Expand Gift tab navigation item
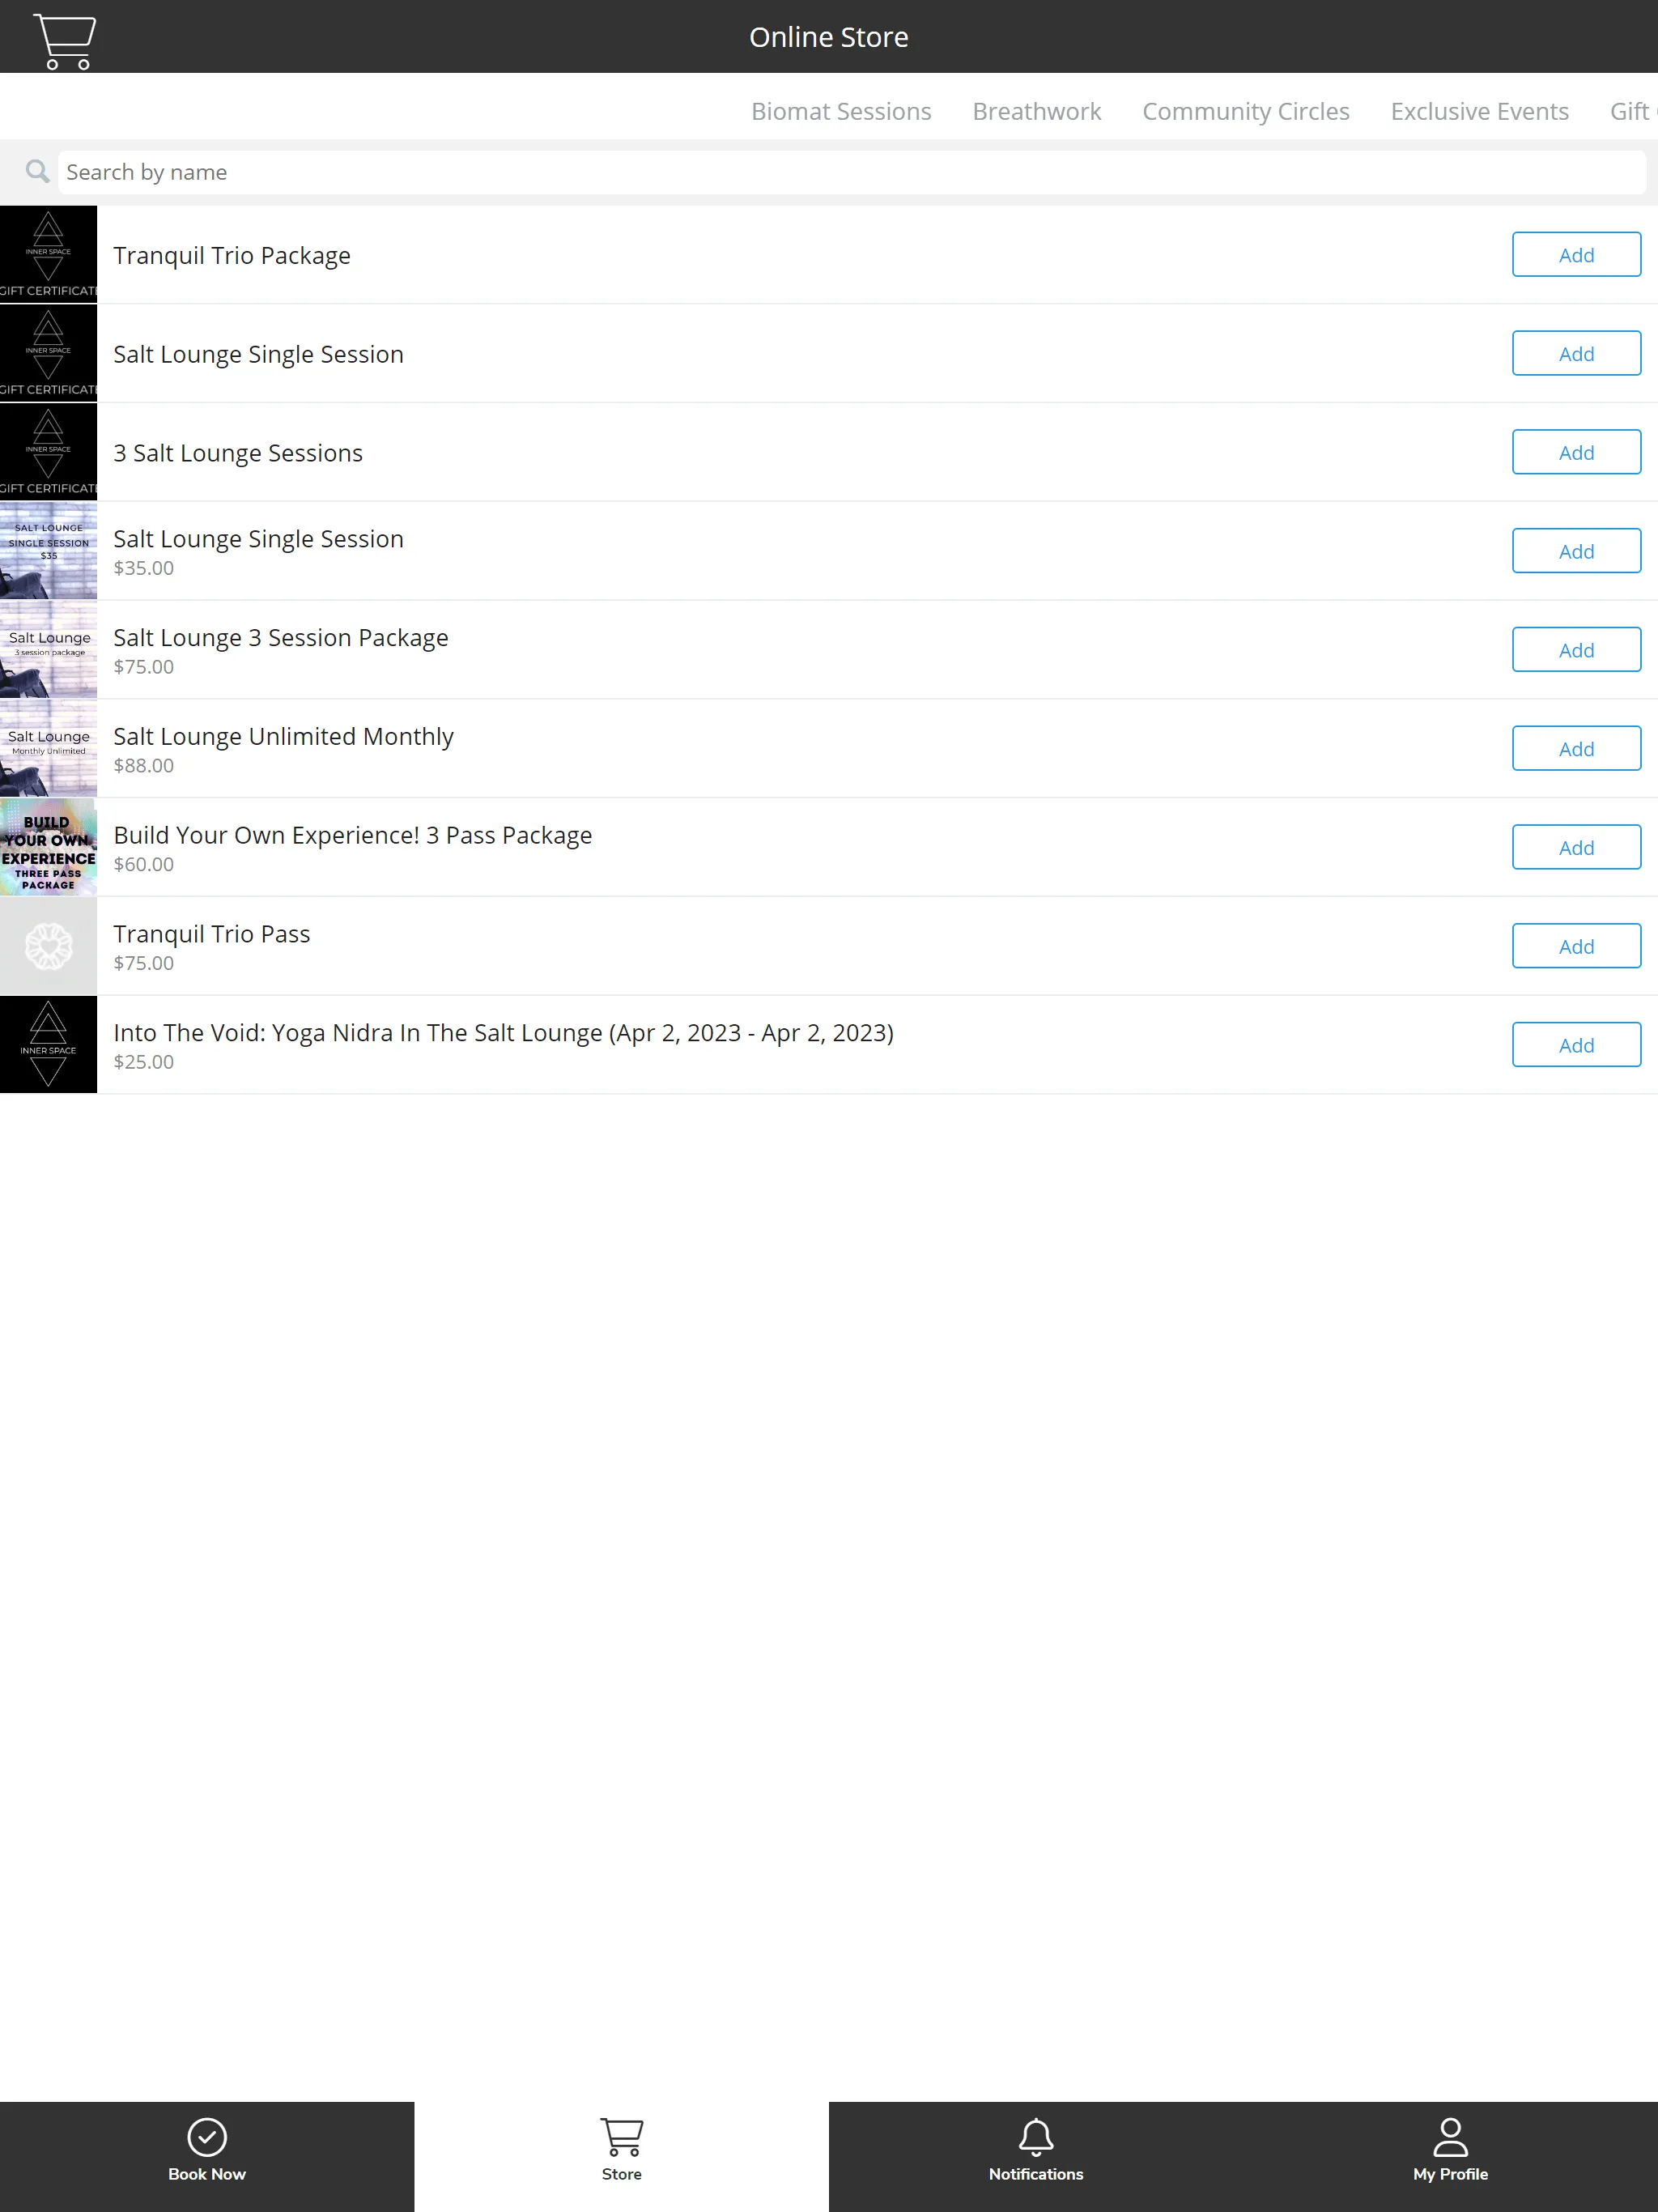Screen dimensions: 1658x2212 [1634, 110]
